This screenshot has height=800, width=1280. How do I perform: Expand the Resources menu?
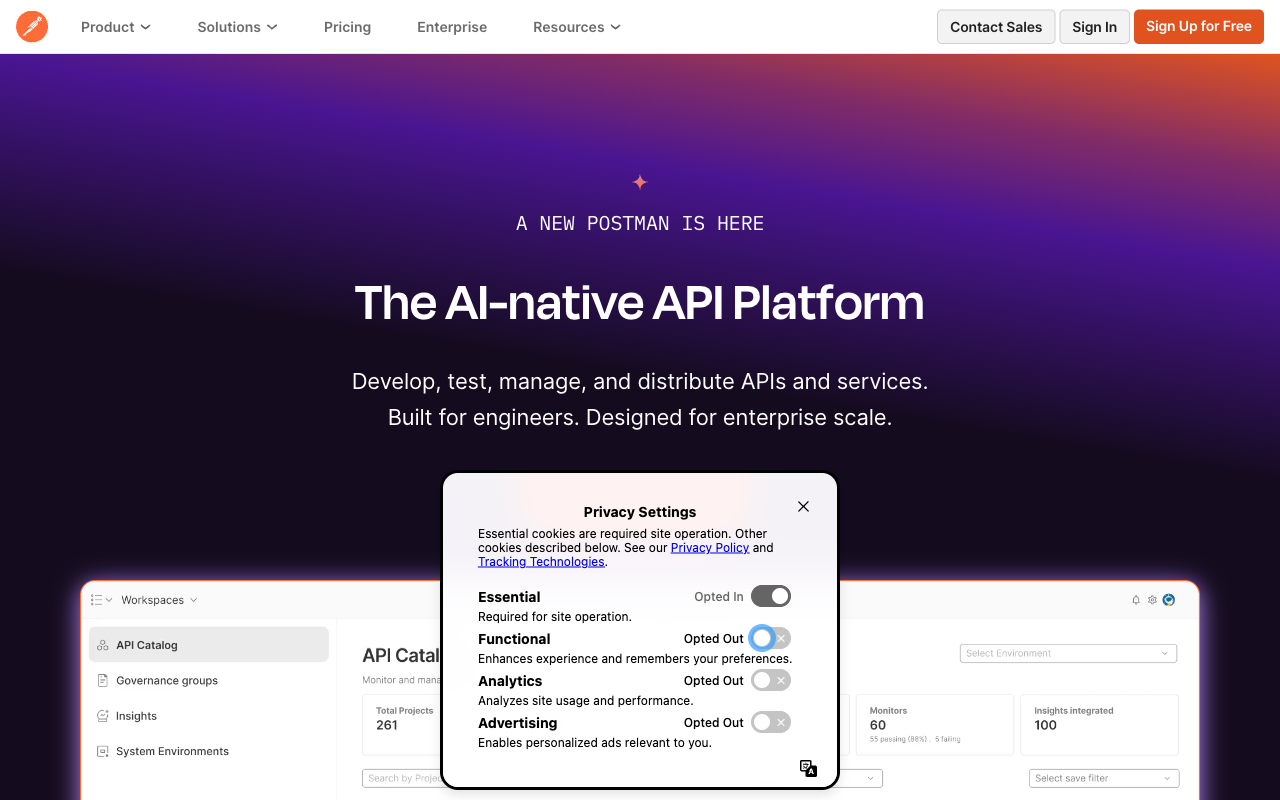coord(577,27)
